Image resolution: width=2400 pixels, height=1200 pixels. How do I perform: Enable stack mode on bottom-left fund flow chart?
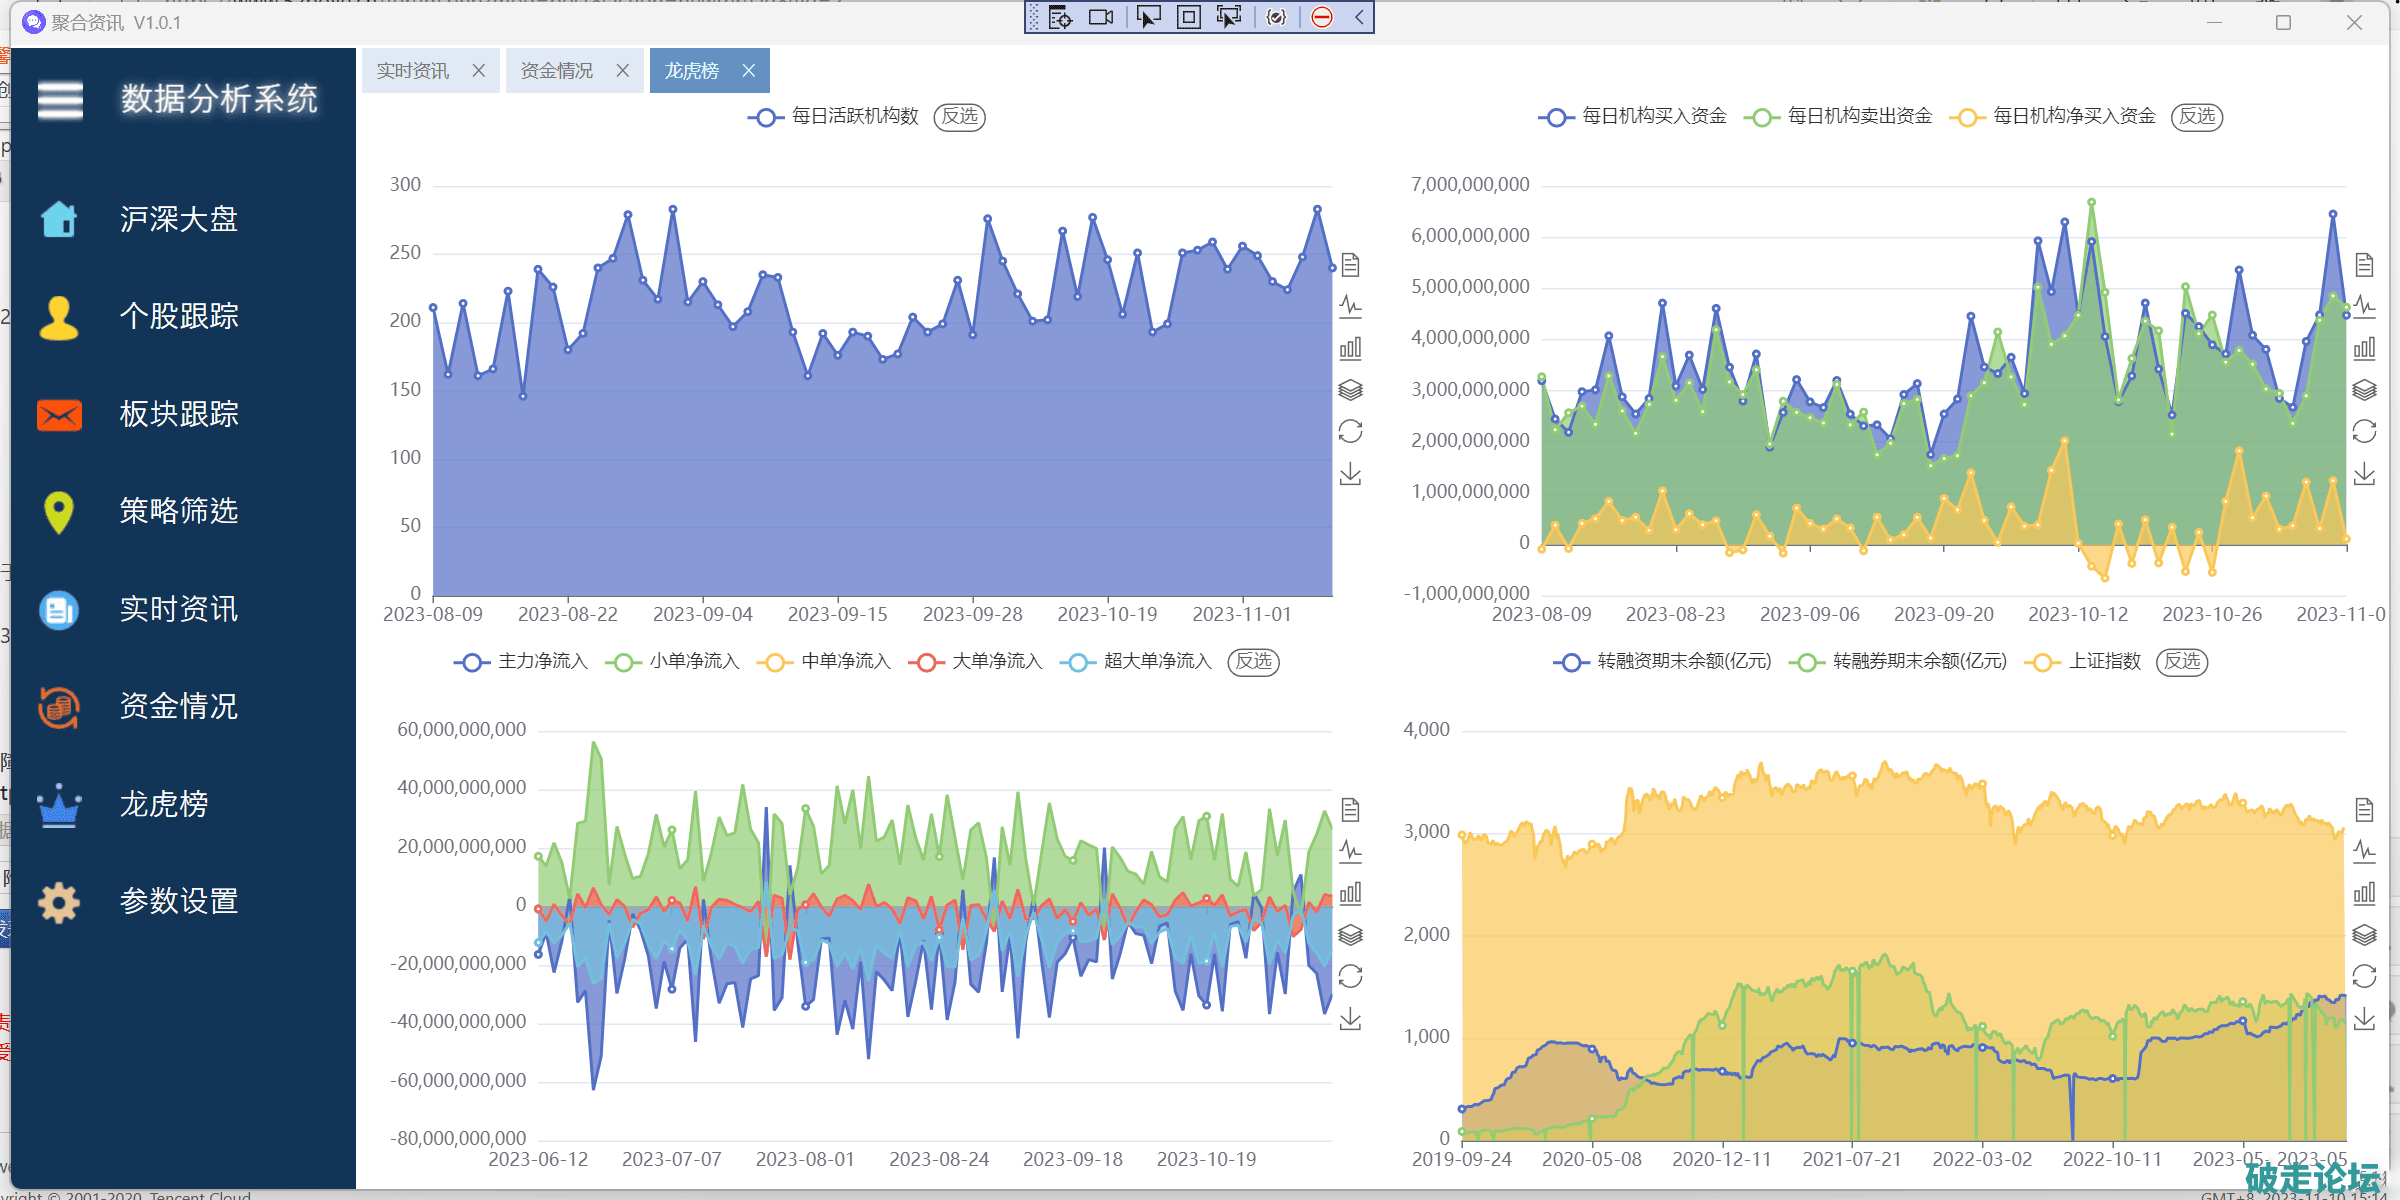(1350, 934)
